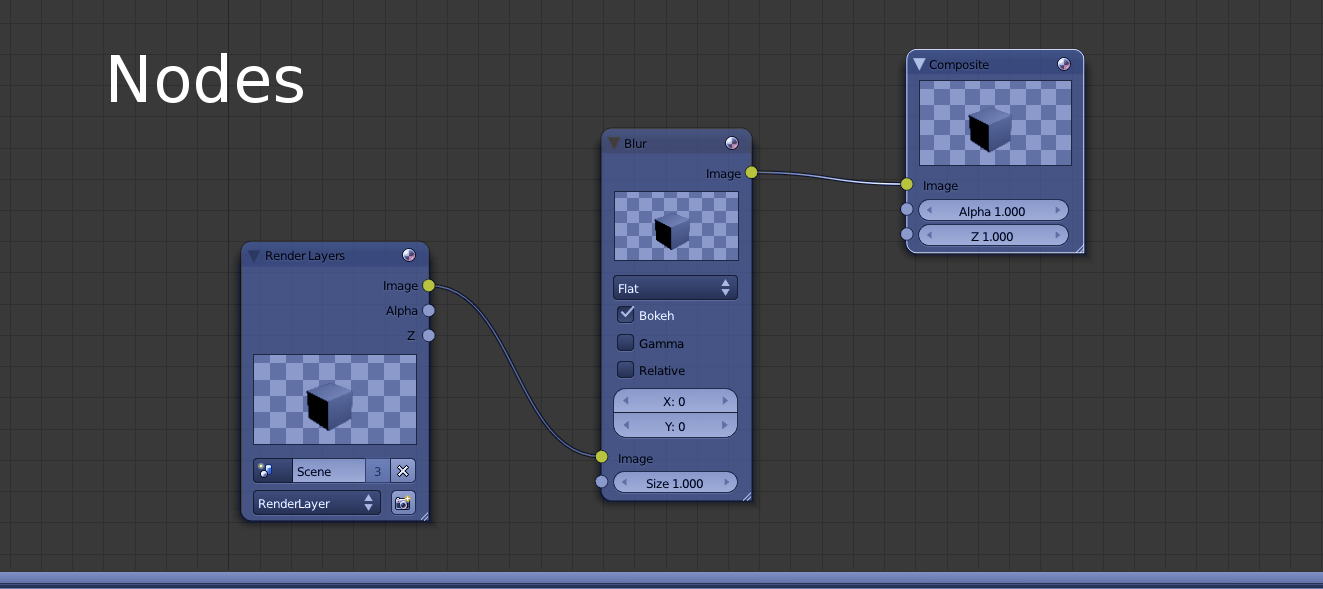Open the RenderLayer dropdown

click(x=317, y=503)
